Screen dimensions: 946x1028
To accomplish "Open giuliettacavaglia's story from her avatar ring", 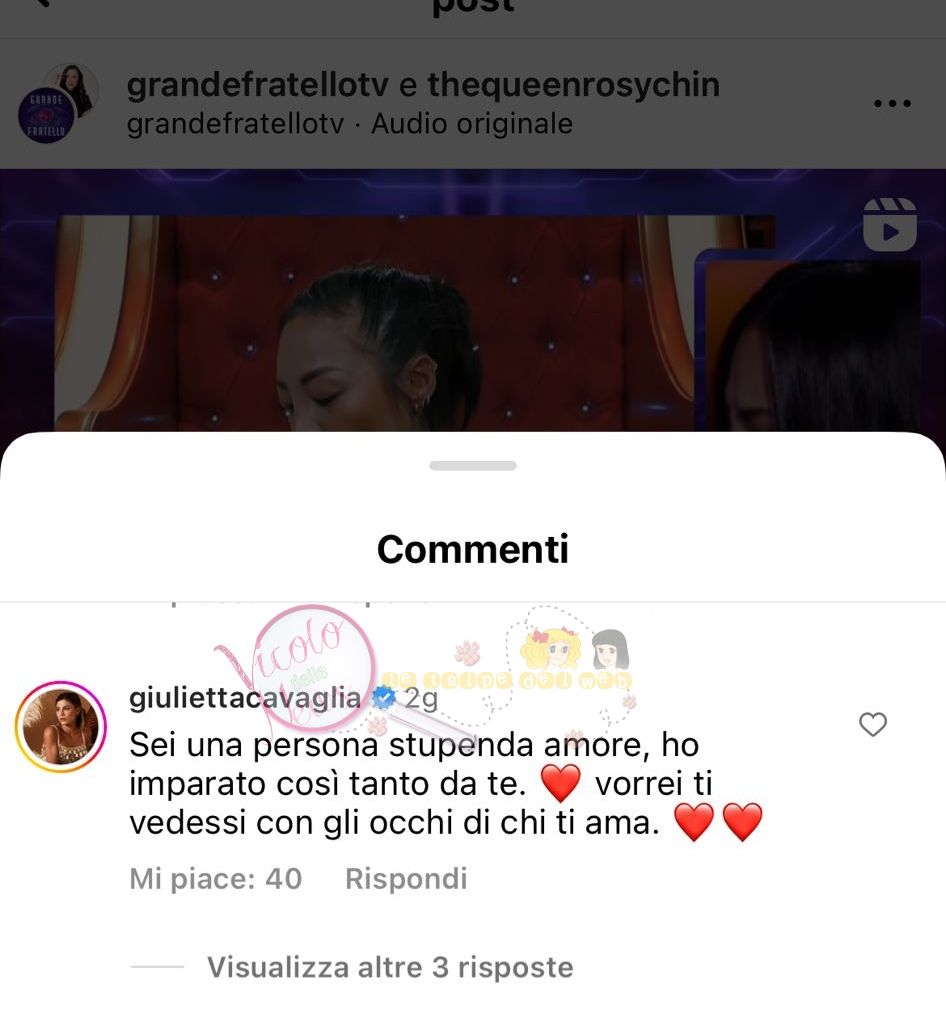I will tap(61, 726).
